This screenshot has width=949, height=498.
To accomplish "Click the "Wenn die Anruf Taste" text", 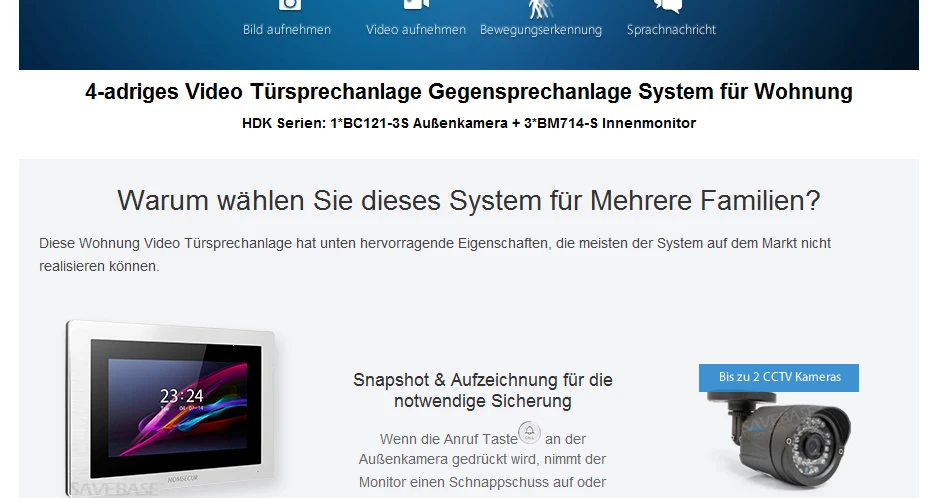I will [x=448, y=439].
